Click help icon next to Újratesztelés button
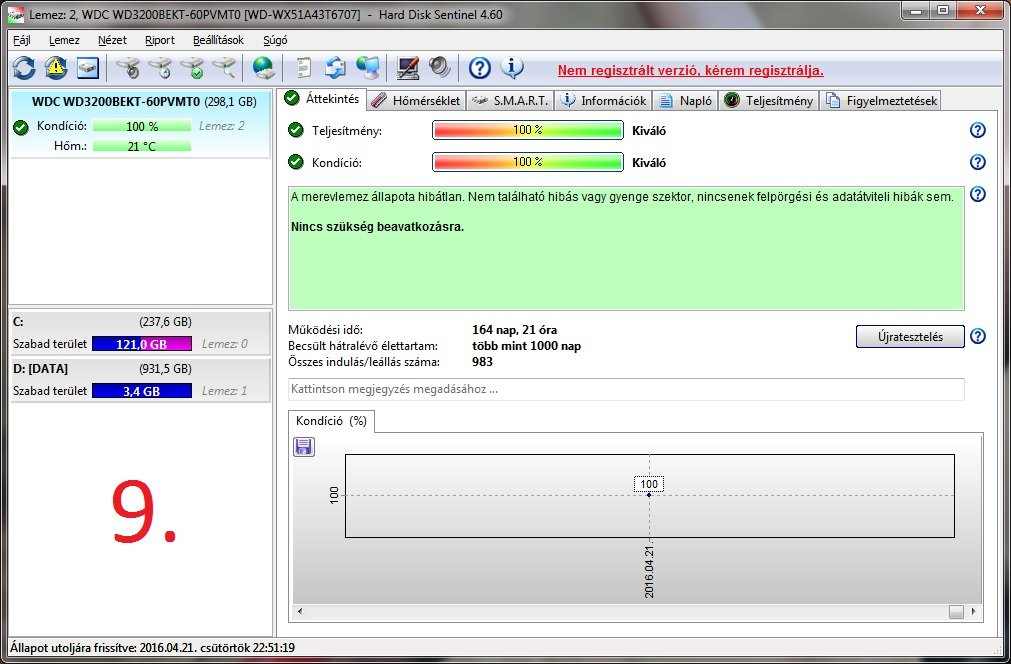1011x664 pixels. click(x=978, y=337)
